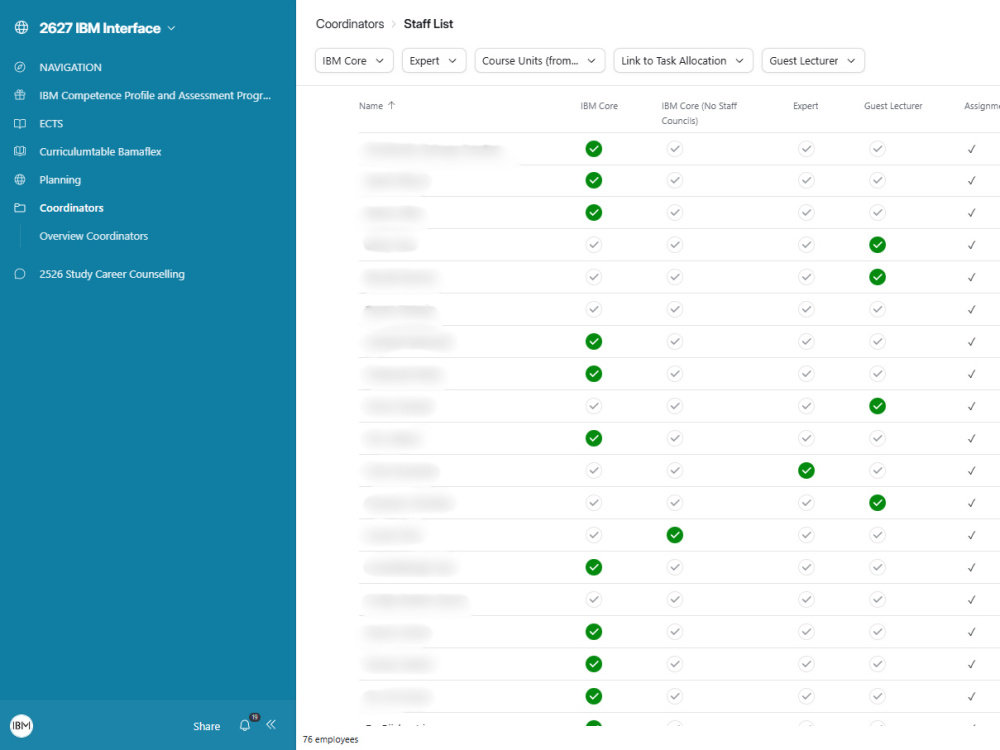Click the Name column header
Viewport: 1000px width, 750px height.
[371, 106]
